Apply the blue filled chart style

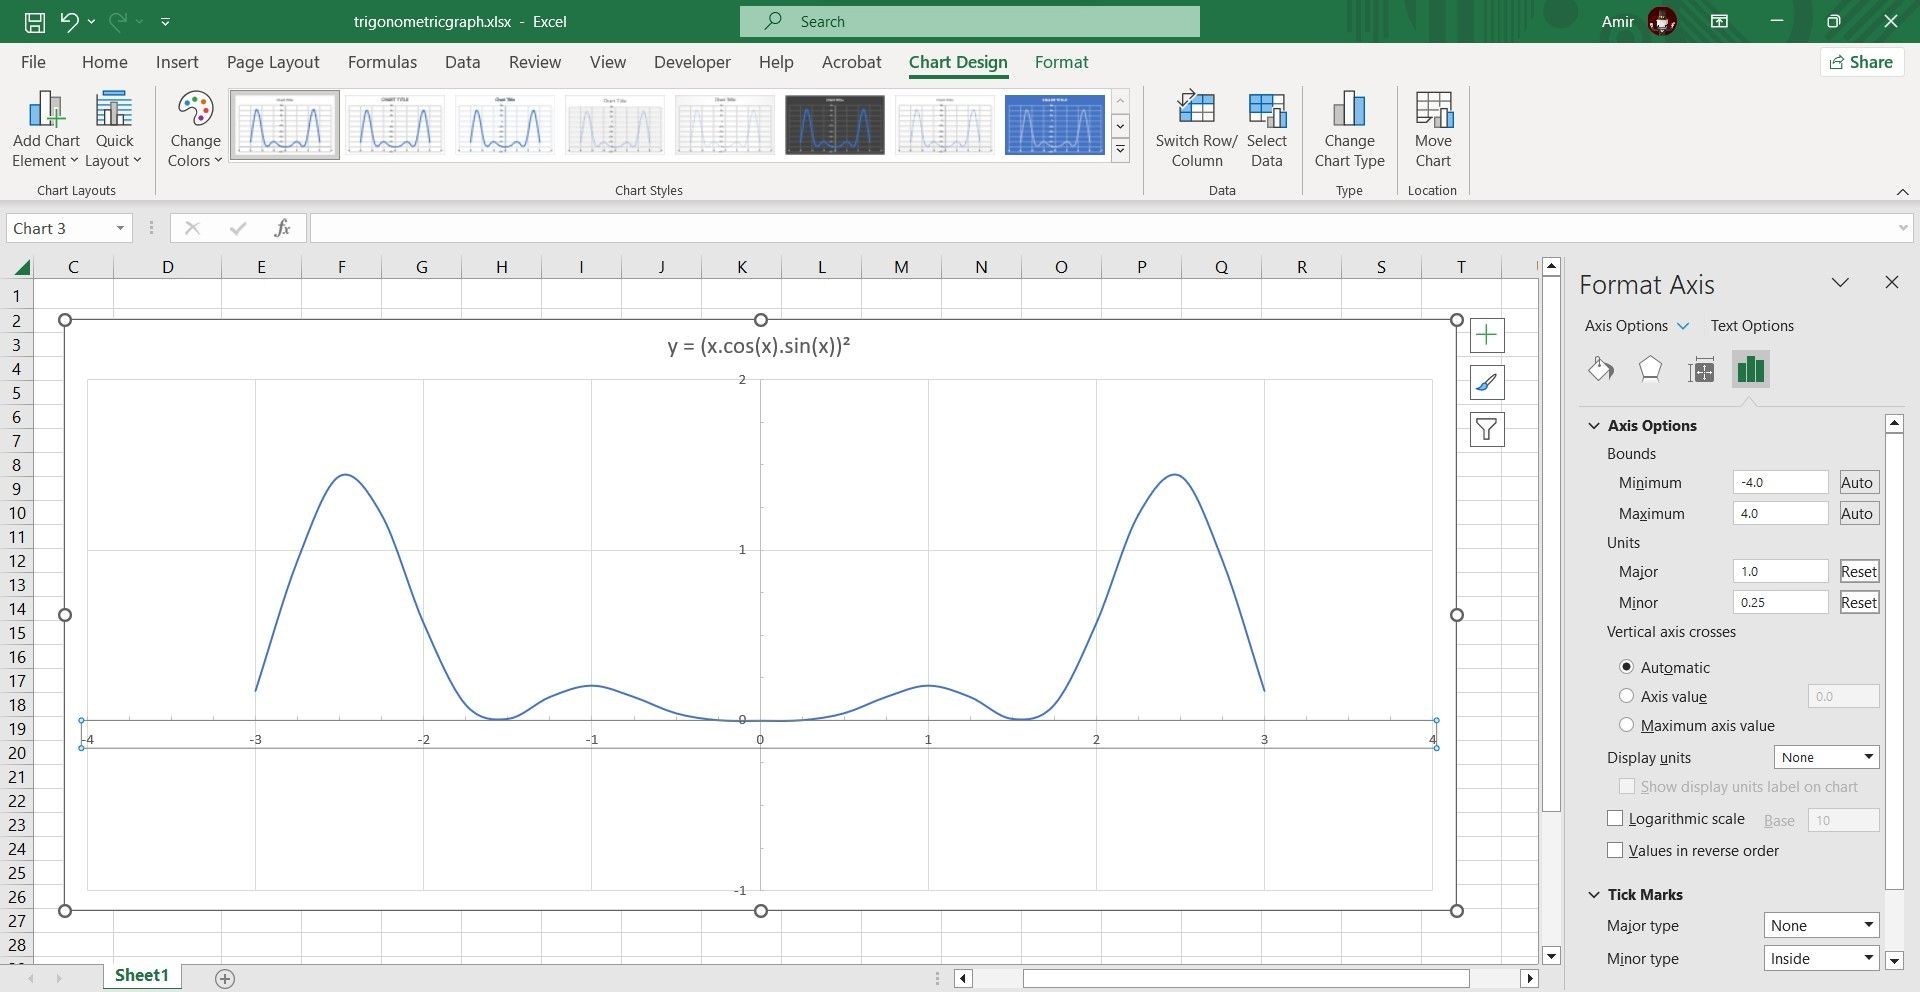tap(1055, 125)
